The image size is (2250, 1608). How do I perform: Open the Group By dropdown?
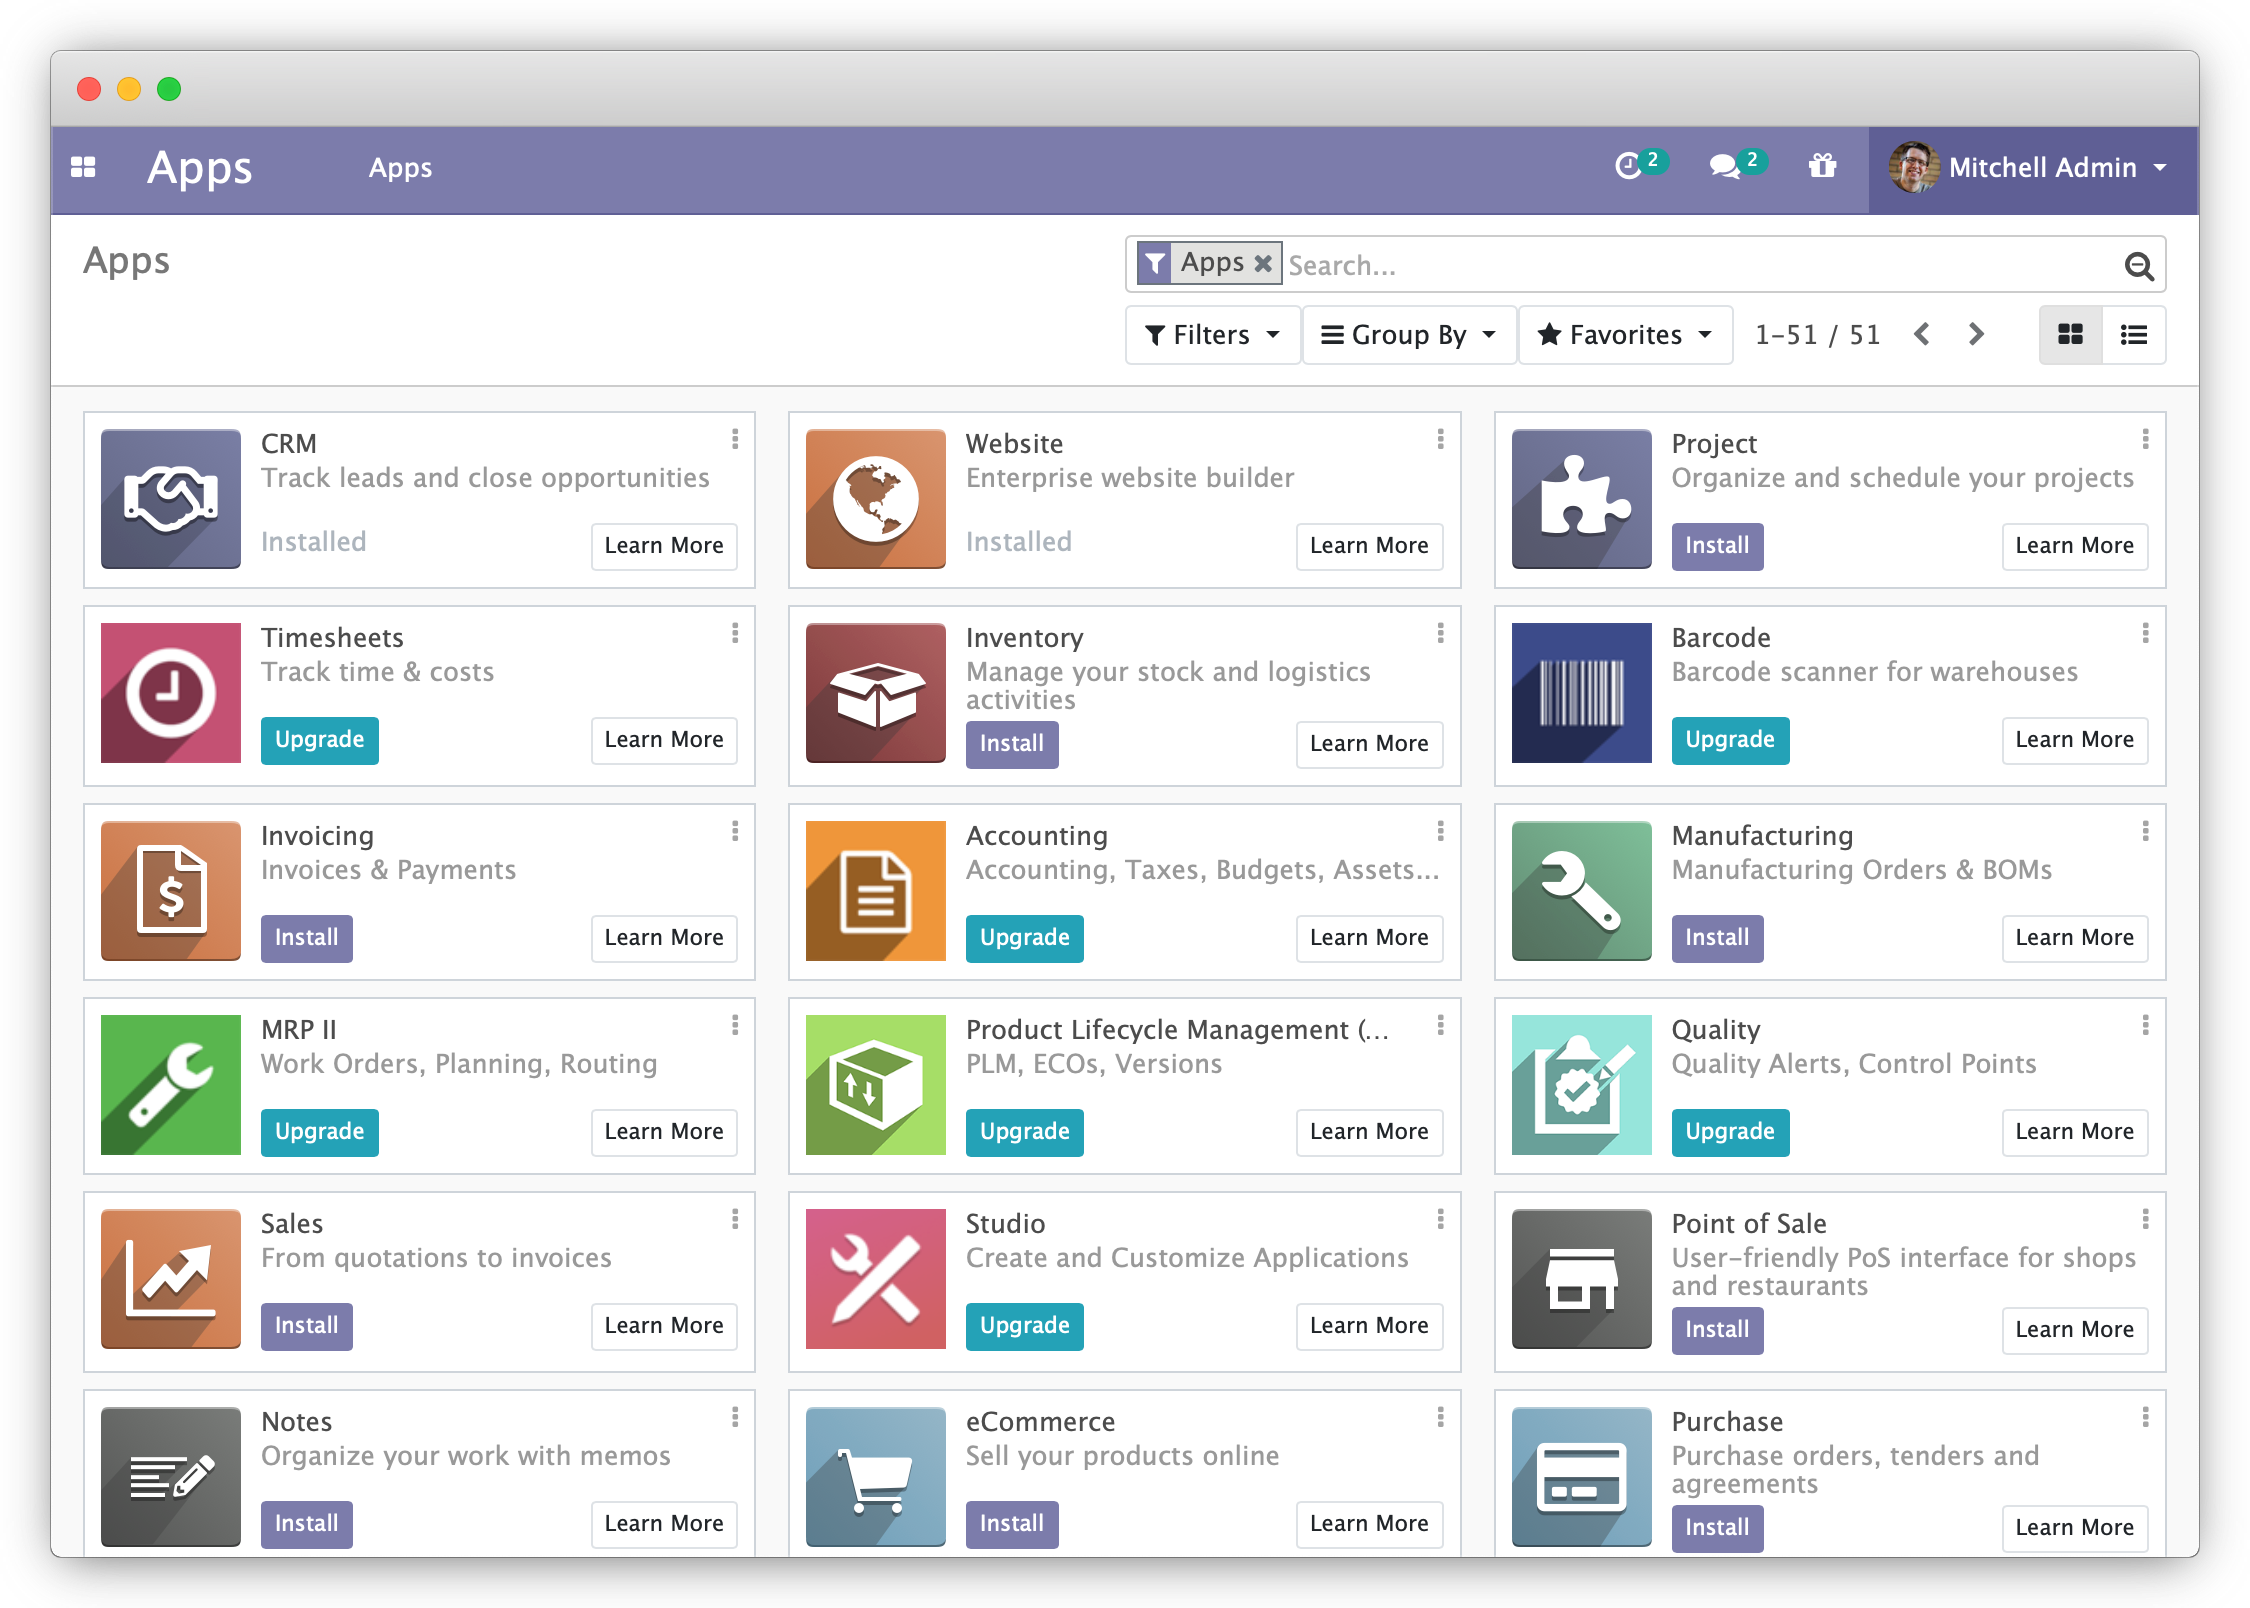click(x=1408, y=335)
